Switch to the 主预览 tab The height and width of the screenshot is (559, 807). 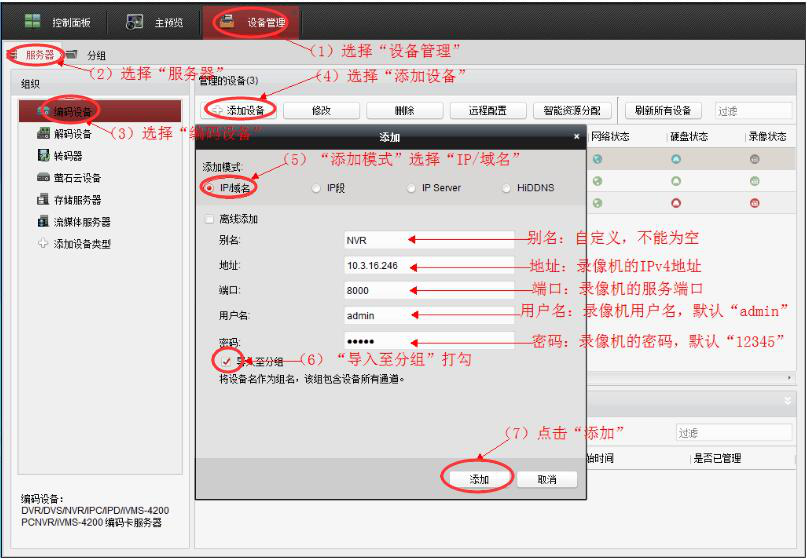154,22
